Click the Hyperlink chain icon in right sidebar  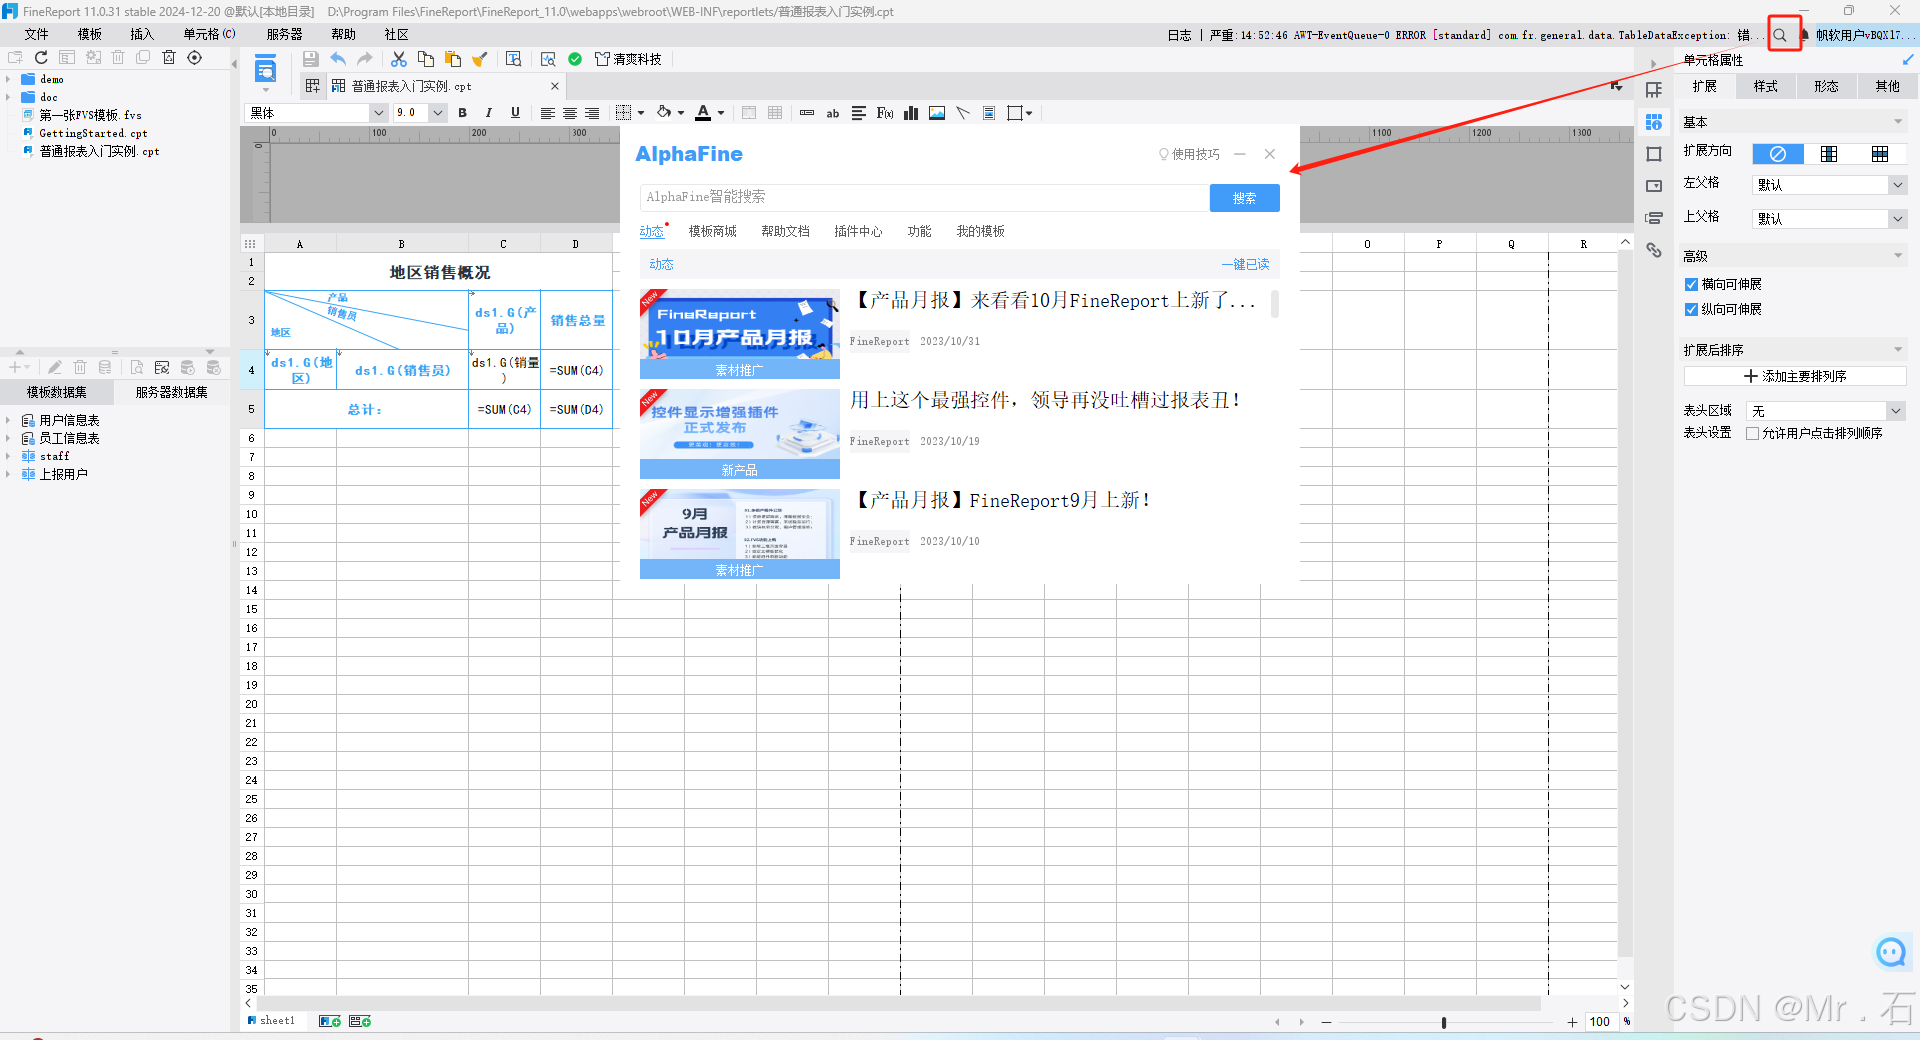(x=1654, y=250)
